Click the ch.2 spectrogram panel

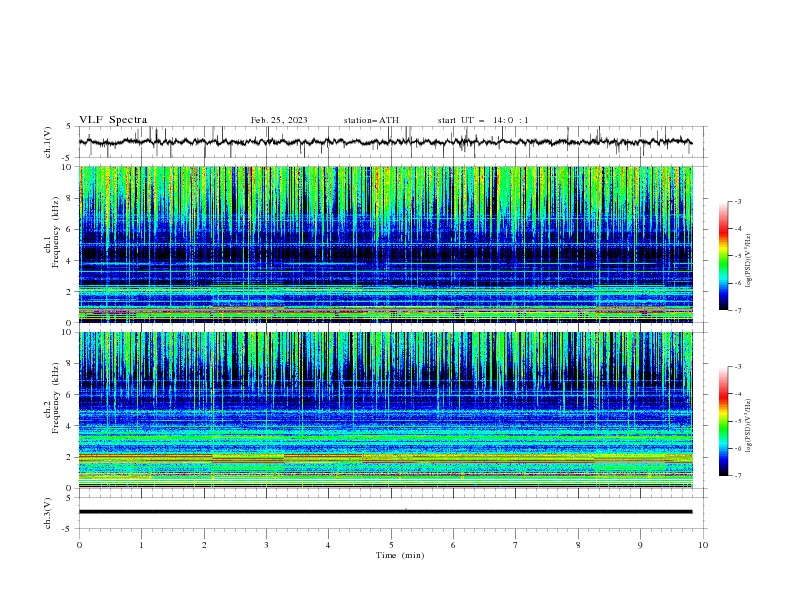coord(386,410)
